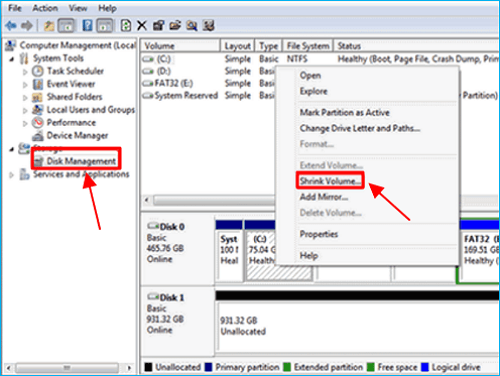
Task: Sort by the Volume column header
Action: [x=180, y=46]
